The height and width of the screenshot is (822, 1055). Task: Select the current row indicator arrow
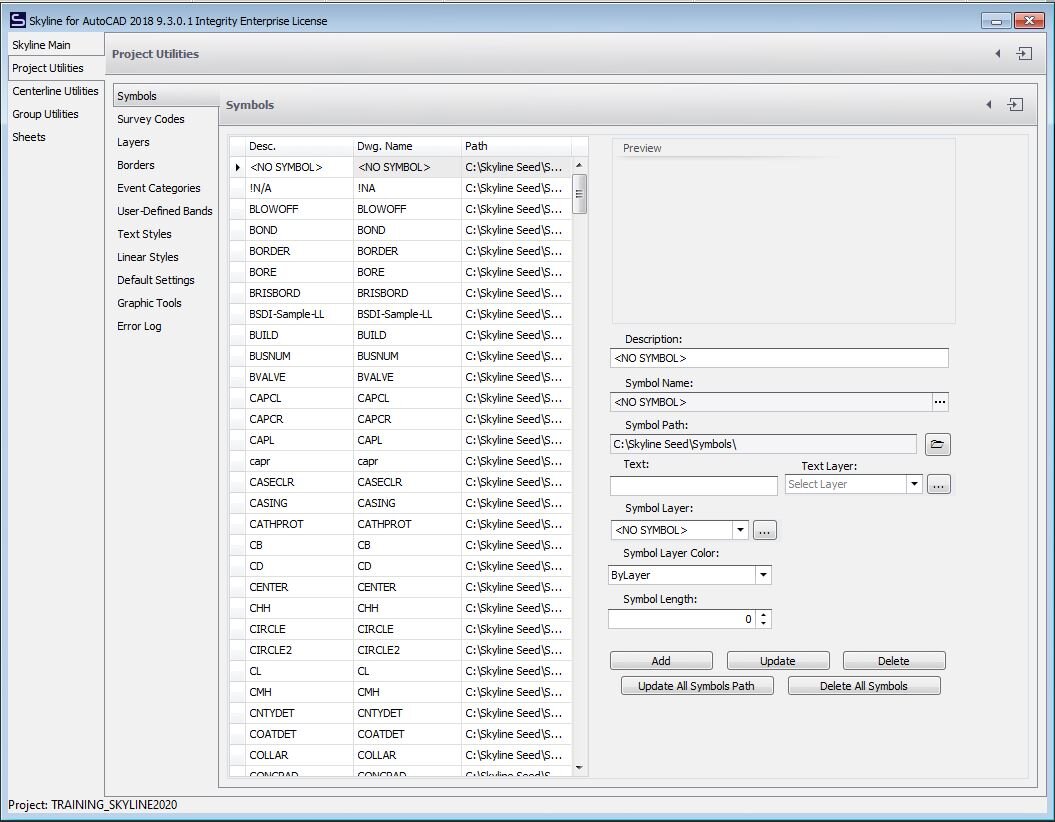point(238,167)
